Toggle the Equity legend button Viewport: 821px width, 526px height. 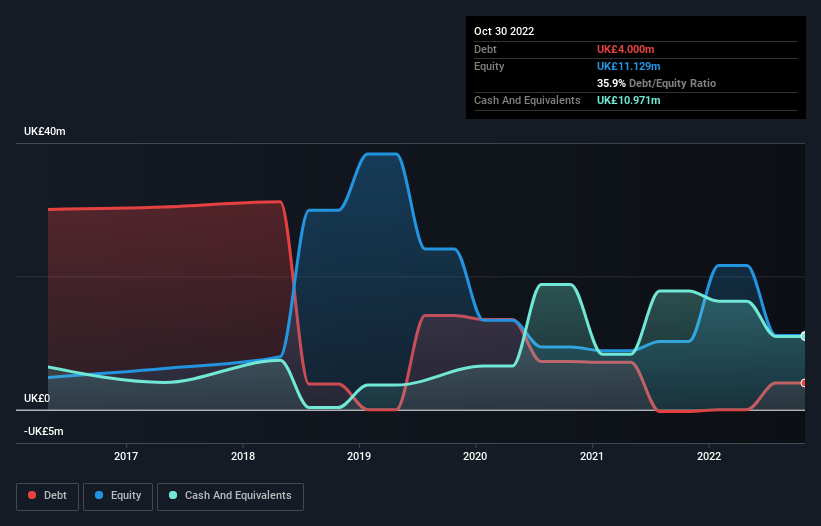click(x=118, y=496)
